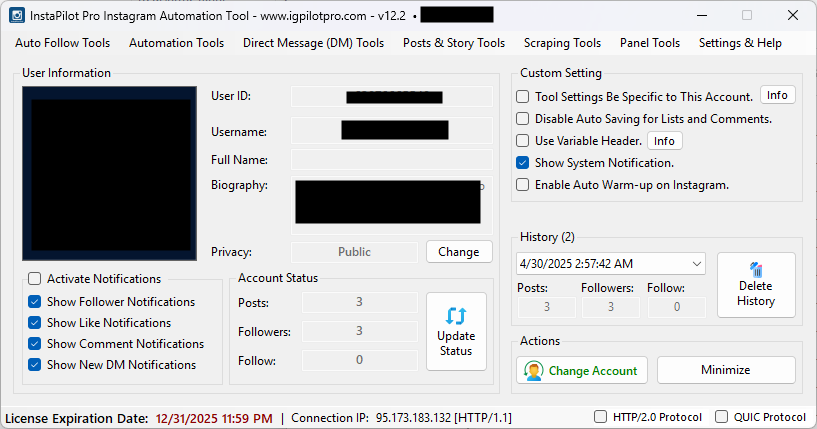Click license date 12/31/2025 11:59 PM
The height and width of the screenshot is (429, 817).
pyautogui.click(x=214, y=419)
